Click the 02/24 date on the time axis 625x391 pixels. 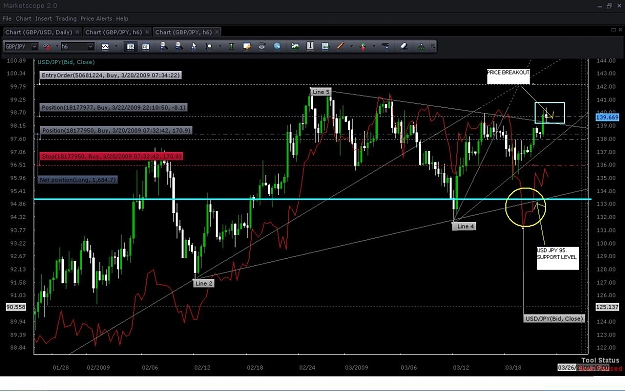(x=307, y=367)
